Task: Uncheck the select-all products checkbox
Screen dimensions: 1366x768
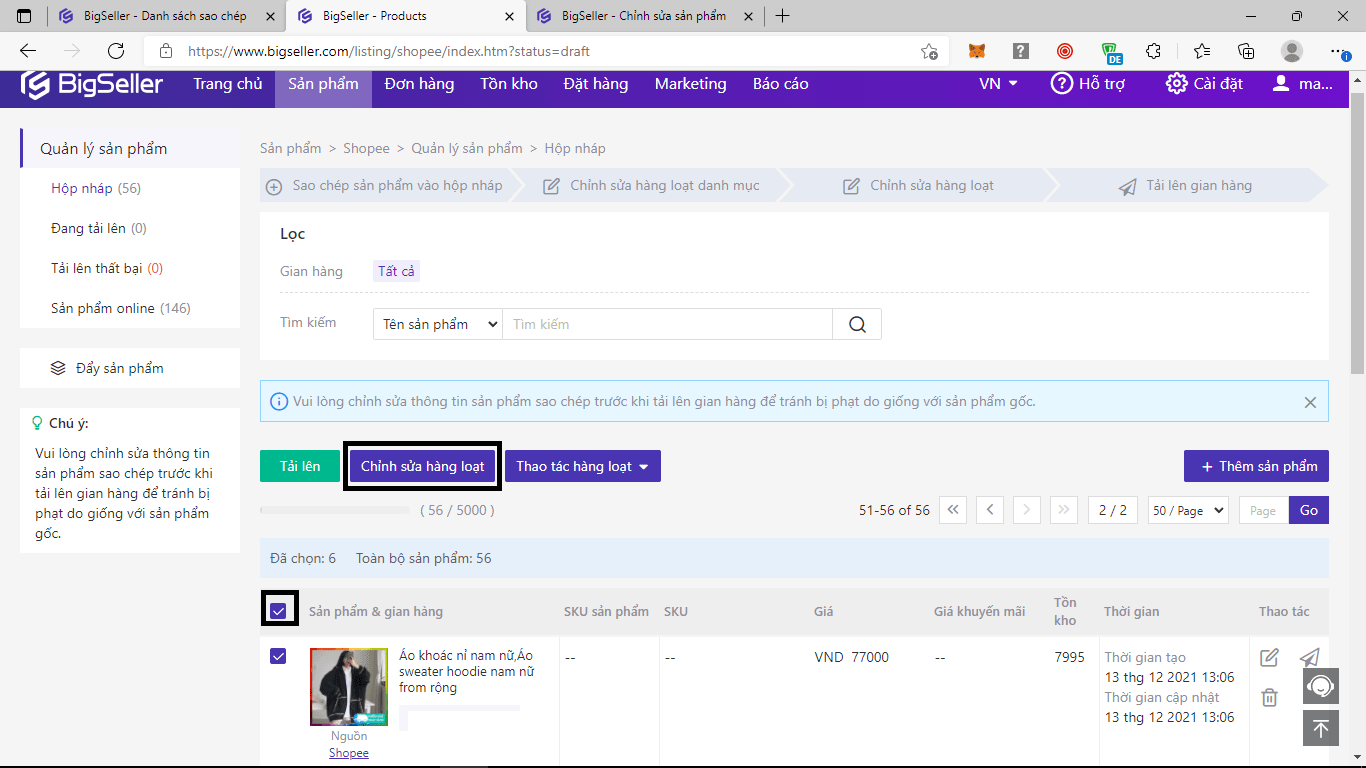Action: click(x=279, y=609)
